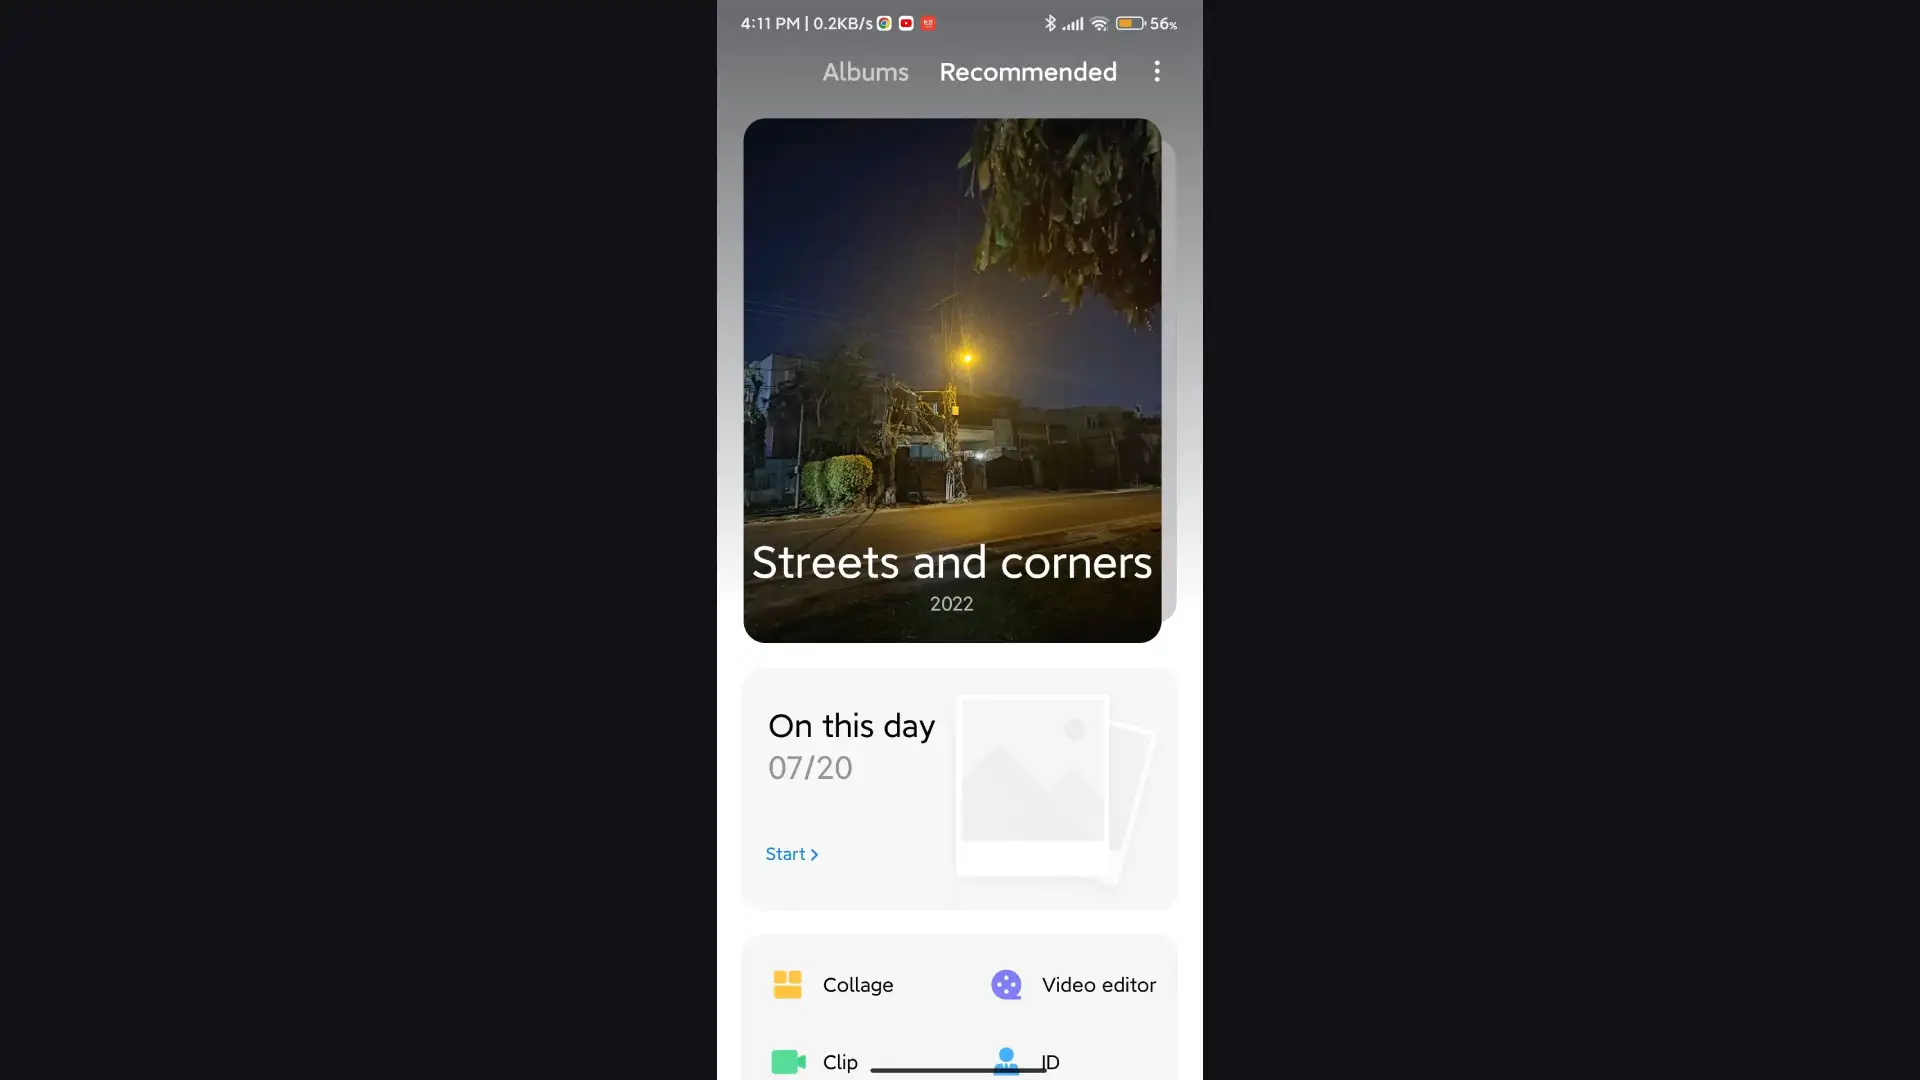1920x1080 pixels.
Task: Open the Clip tool
Action: pos(814,1062)
